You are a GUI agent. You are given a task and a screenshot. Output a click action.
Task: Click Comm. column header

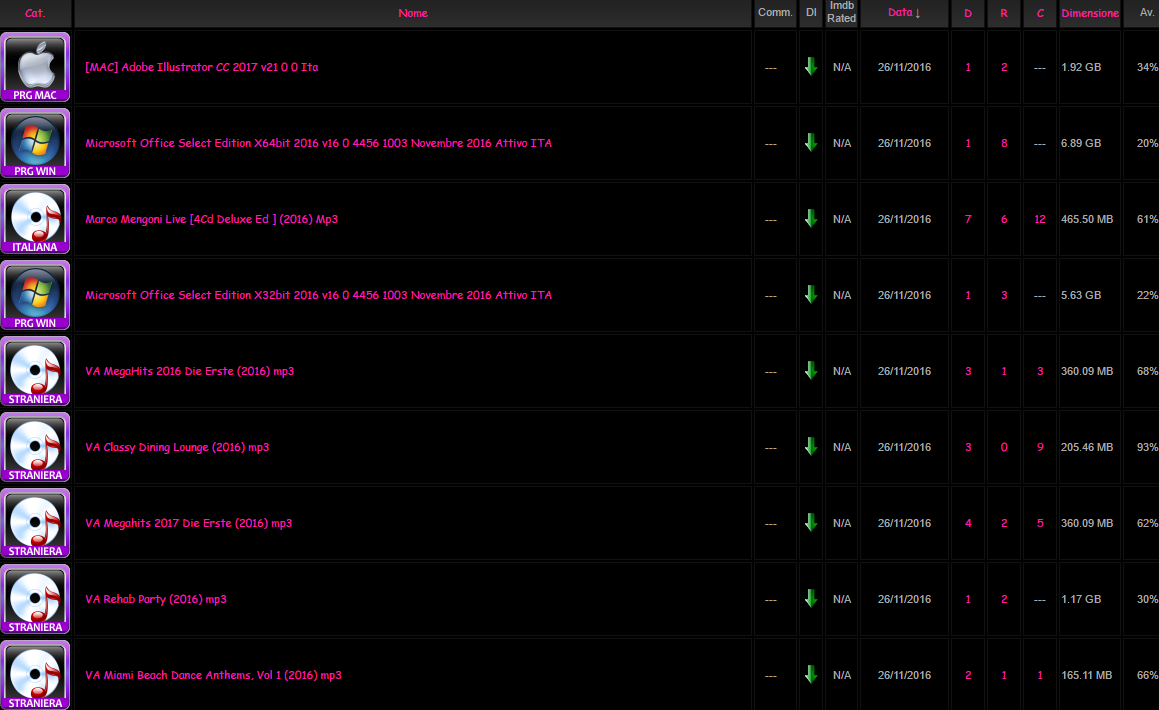point(775,13)
